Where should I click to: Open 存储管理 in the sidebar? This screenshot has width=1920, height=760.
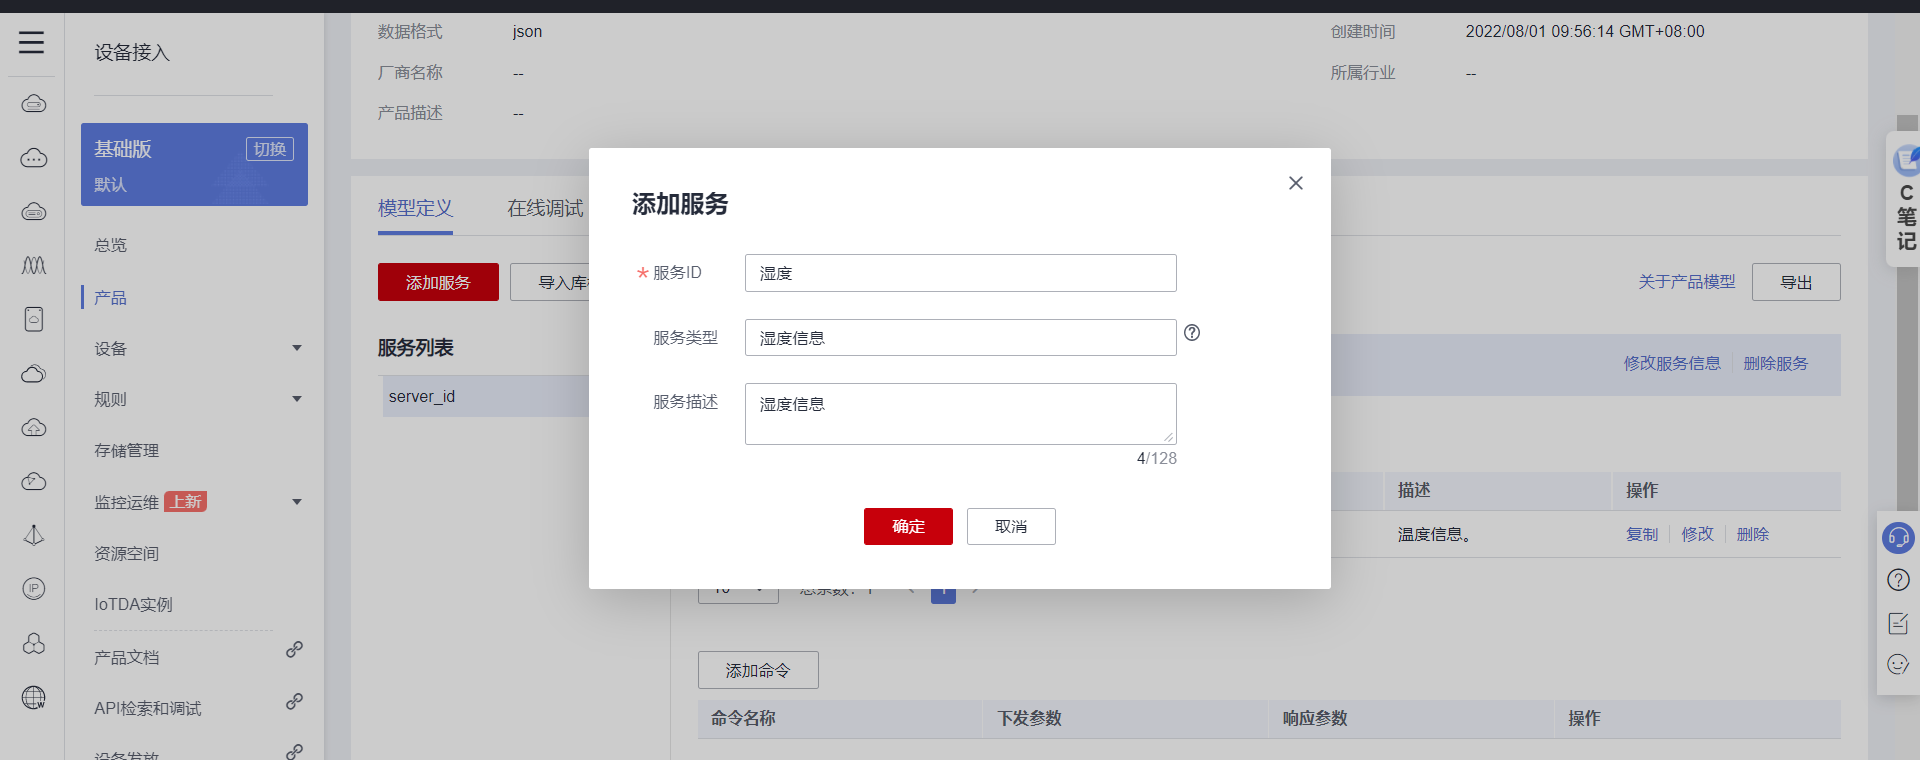tap(127, 451)
